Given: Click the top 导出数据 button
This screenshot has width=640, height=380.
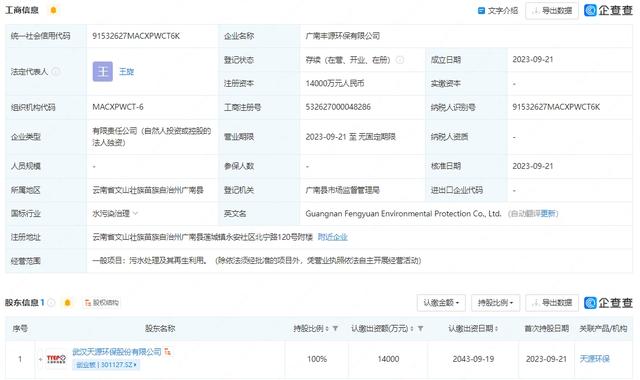Looking at the screenshot, I should tap(552, 11).
